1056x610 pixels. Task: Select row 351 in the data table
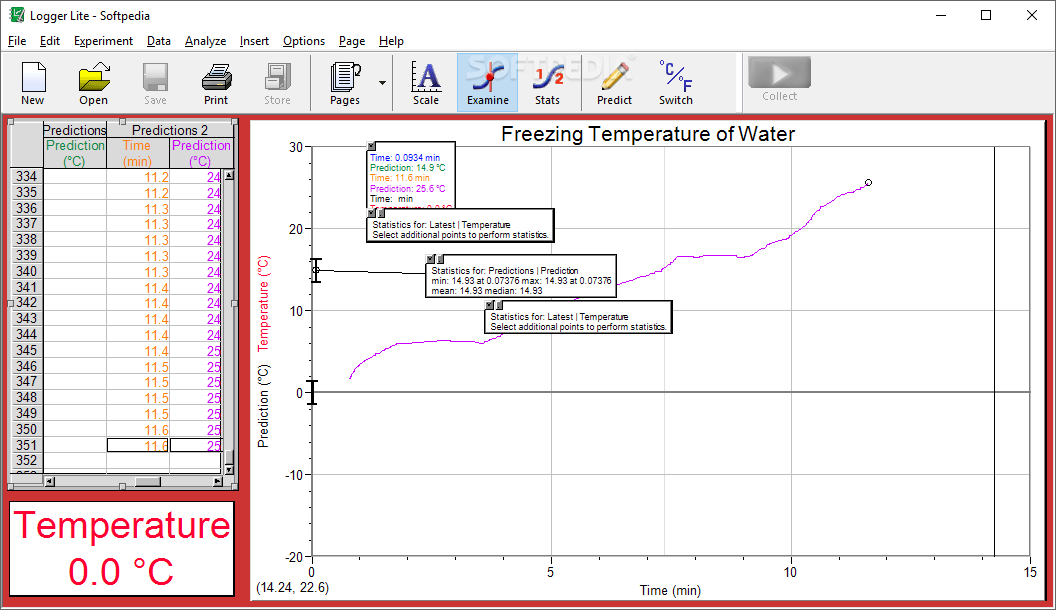coord(25,445)
